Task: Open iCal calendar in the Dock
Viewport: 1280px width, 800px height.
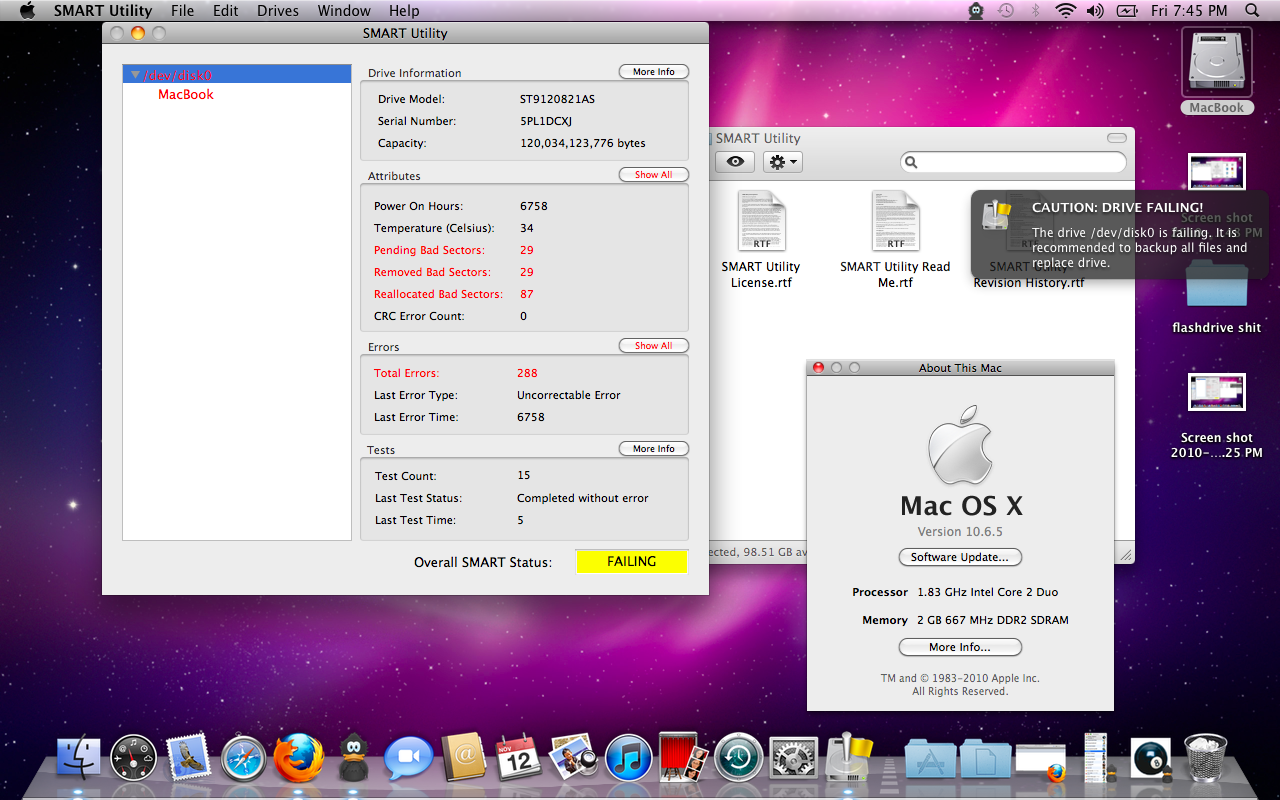Action: pyautogui.click(x=519, y=758)
